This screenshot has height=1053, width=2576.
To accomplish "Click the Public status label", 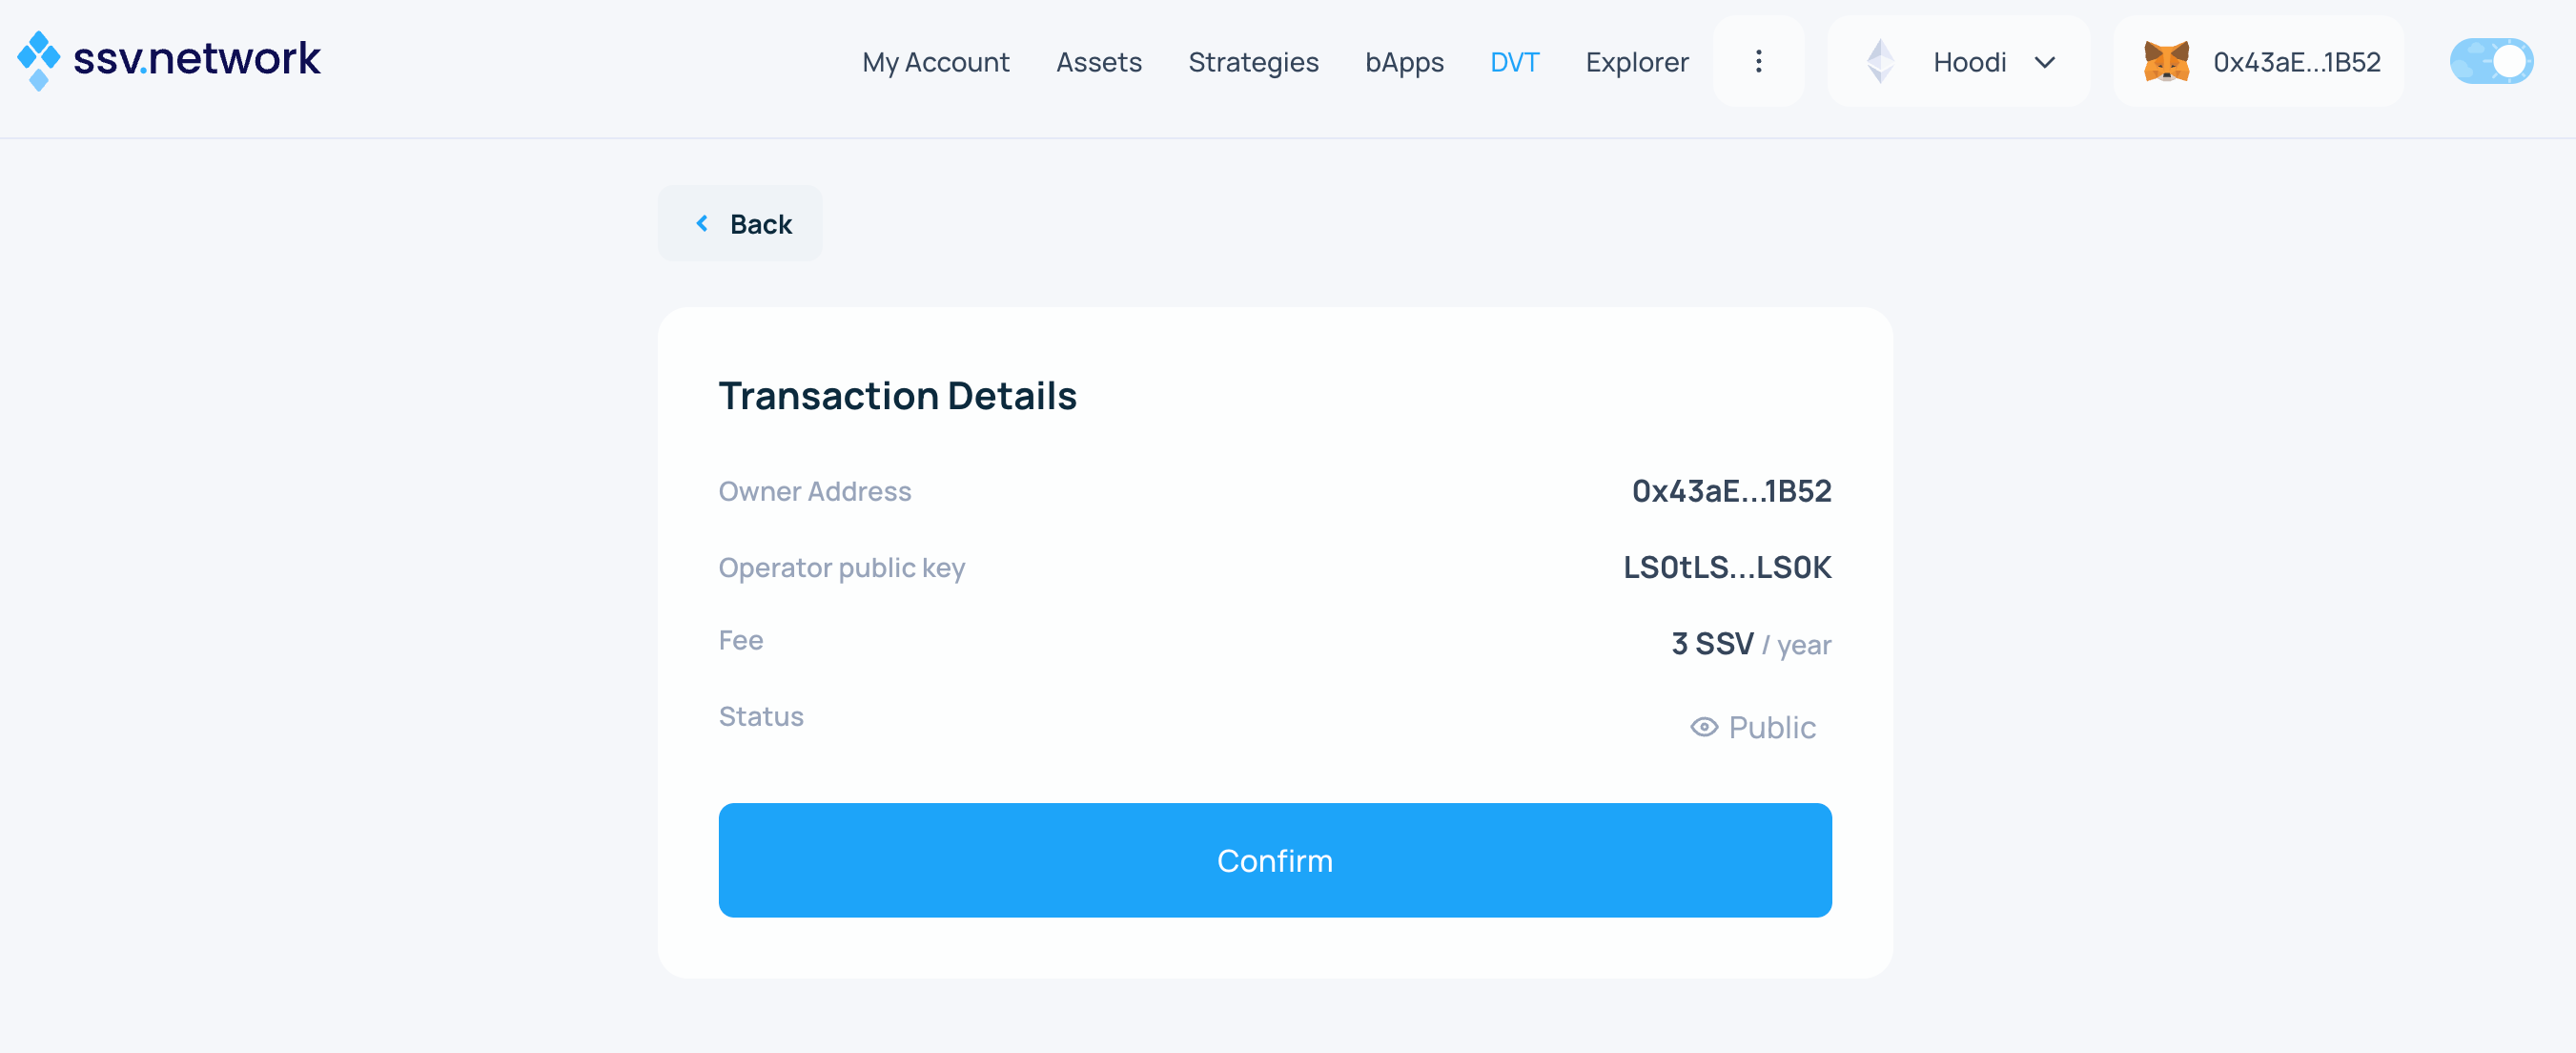I will pos(1771,727).
